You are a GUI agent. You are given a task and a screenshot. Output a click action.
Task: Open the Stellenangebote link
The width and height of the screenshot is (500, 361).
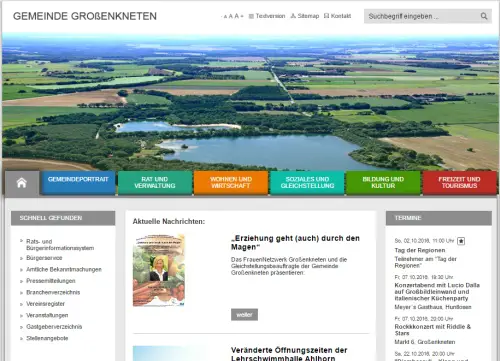point(47,338)
